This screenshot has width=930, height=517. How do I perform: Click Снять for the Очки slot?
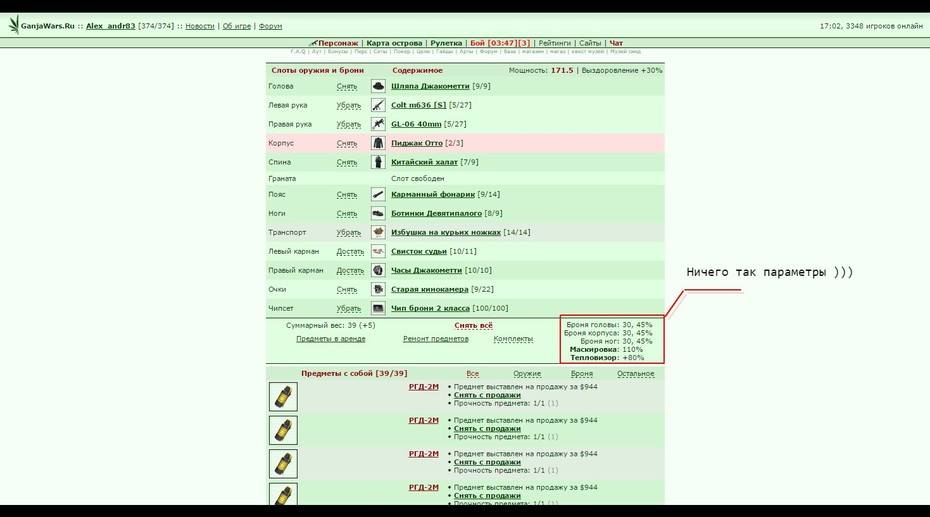point(347,289)
